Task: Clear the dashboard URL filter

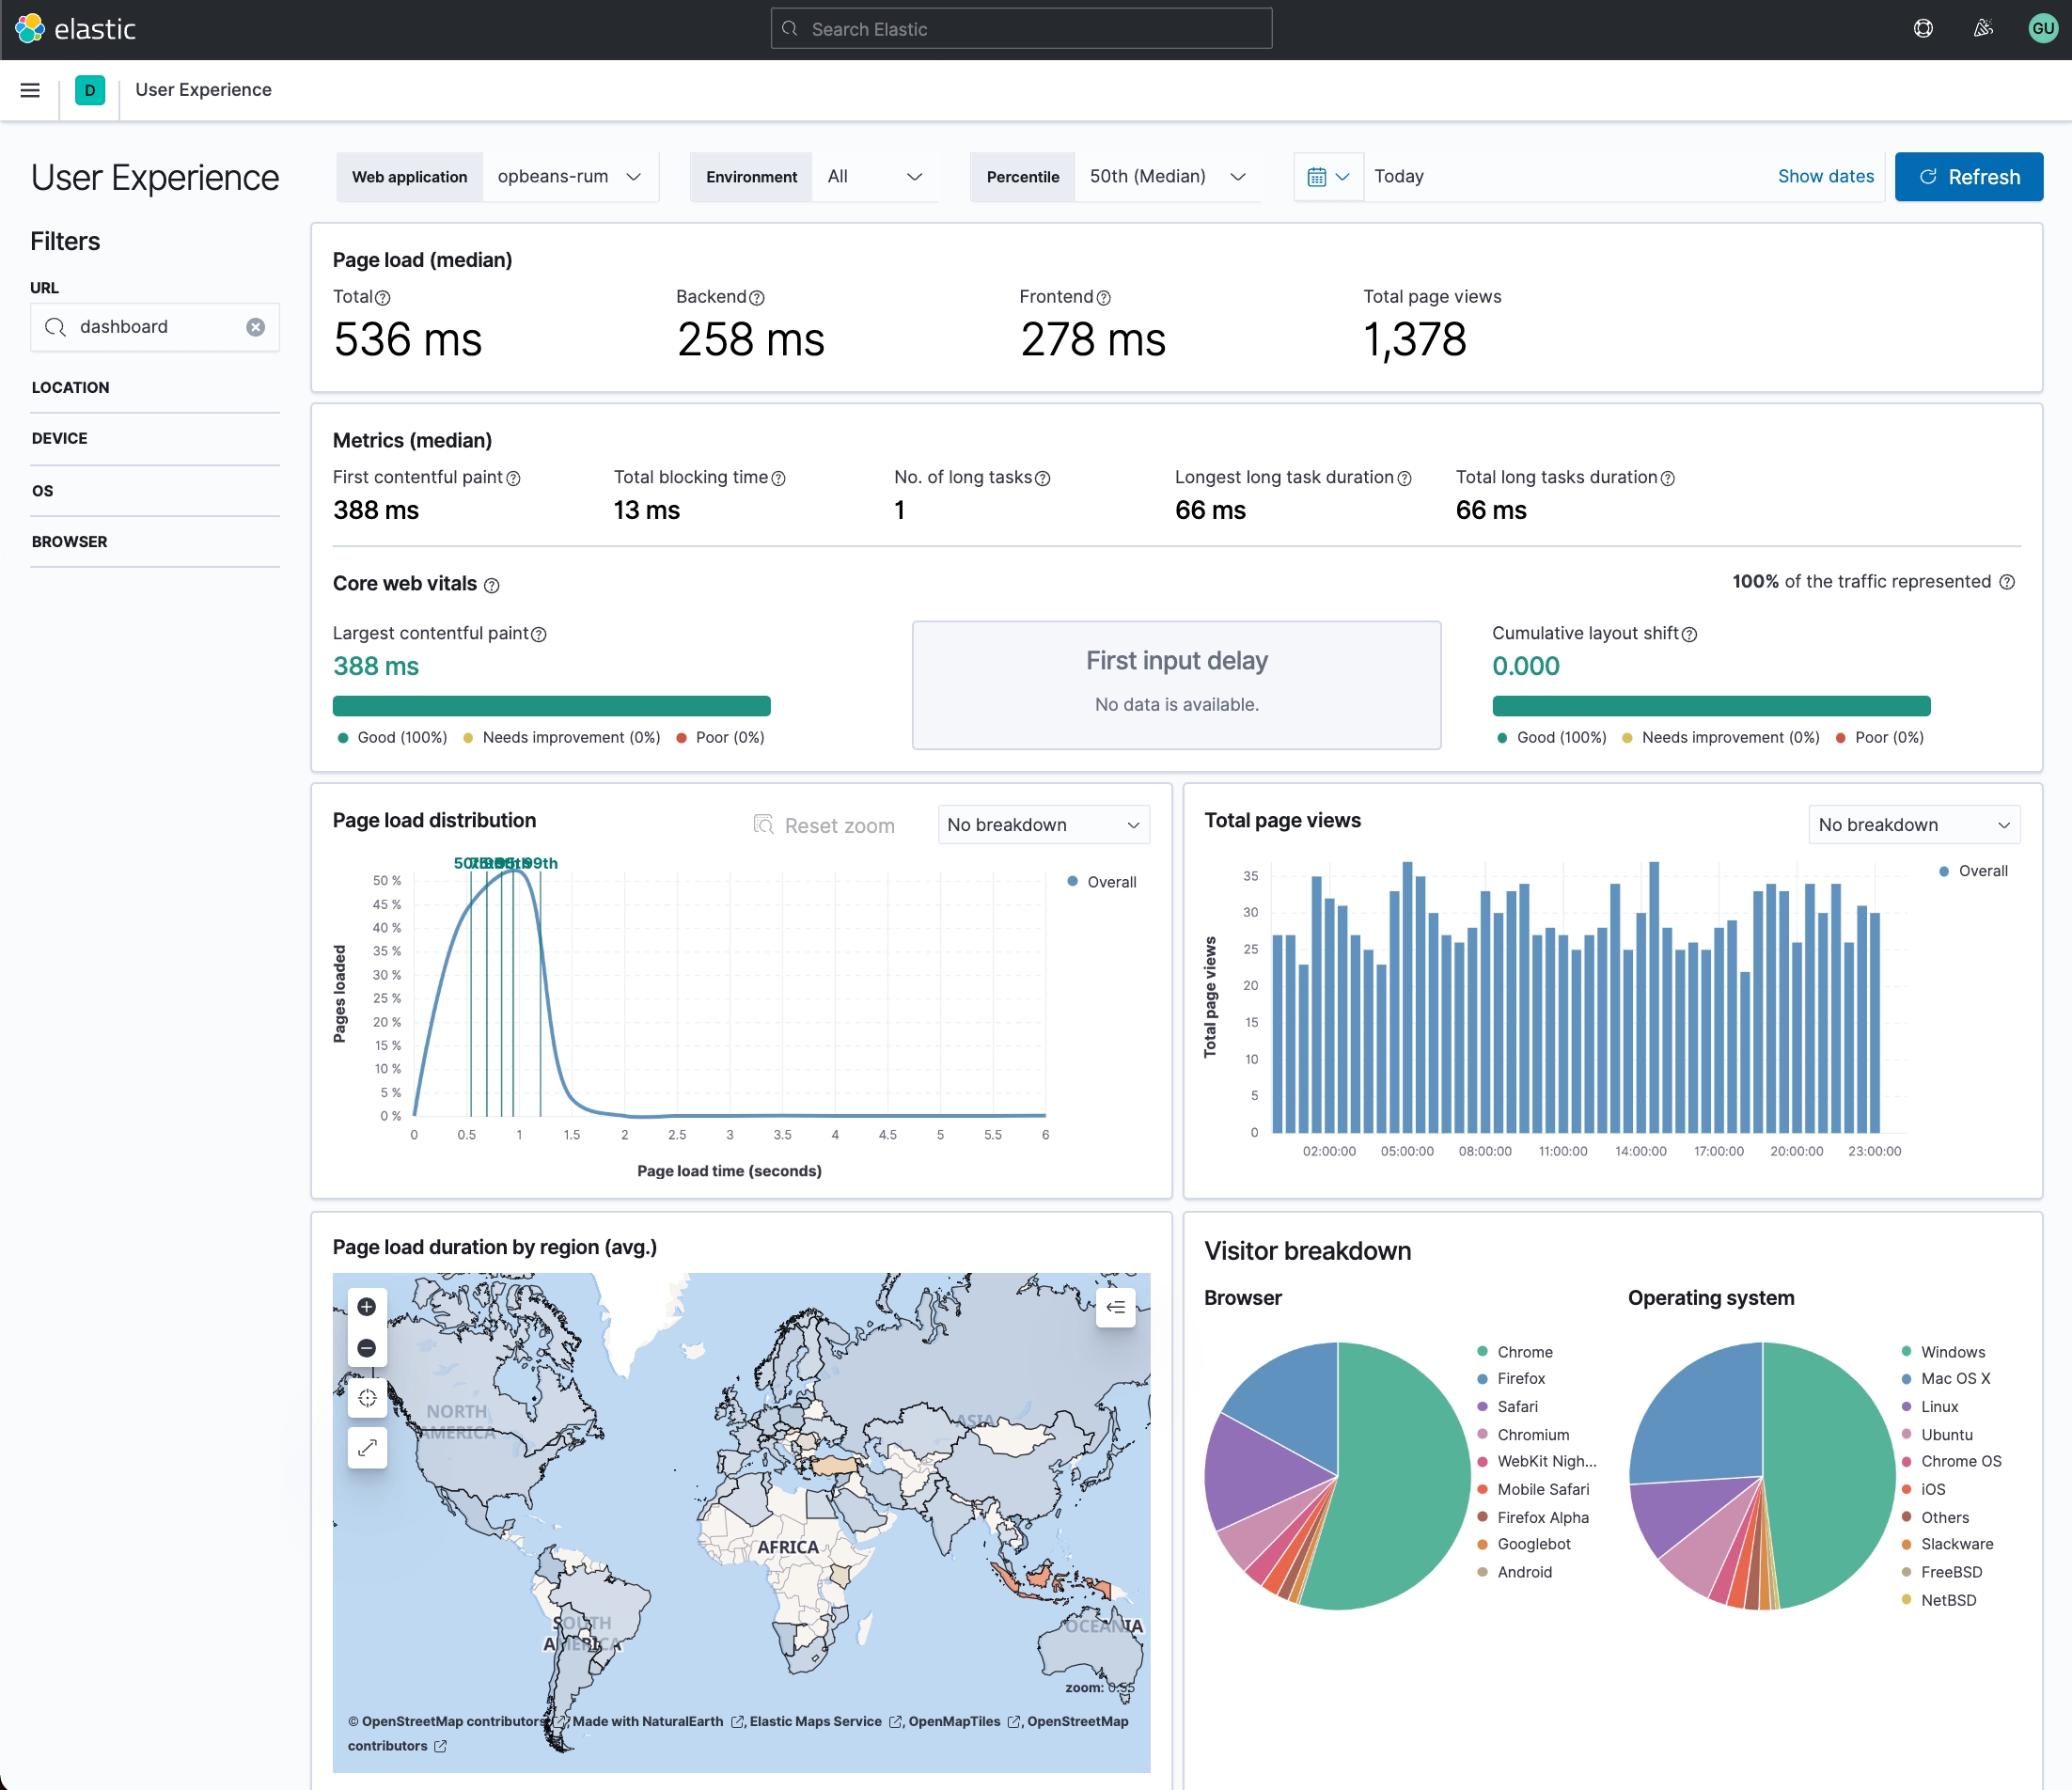Action: 256,327
